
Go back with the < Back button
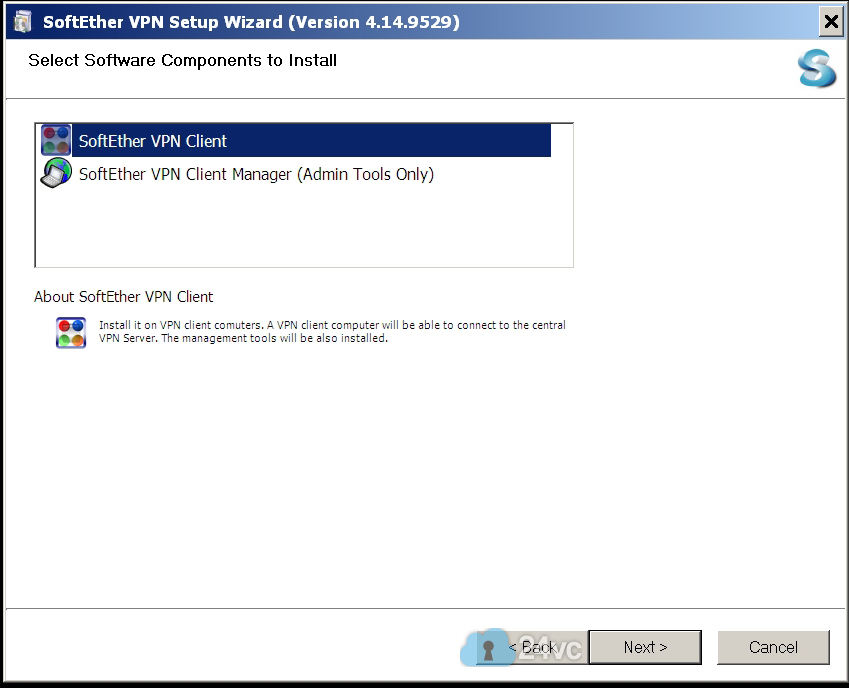coord(533,647)
